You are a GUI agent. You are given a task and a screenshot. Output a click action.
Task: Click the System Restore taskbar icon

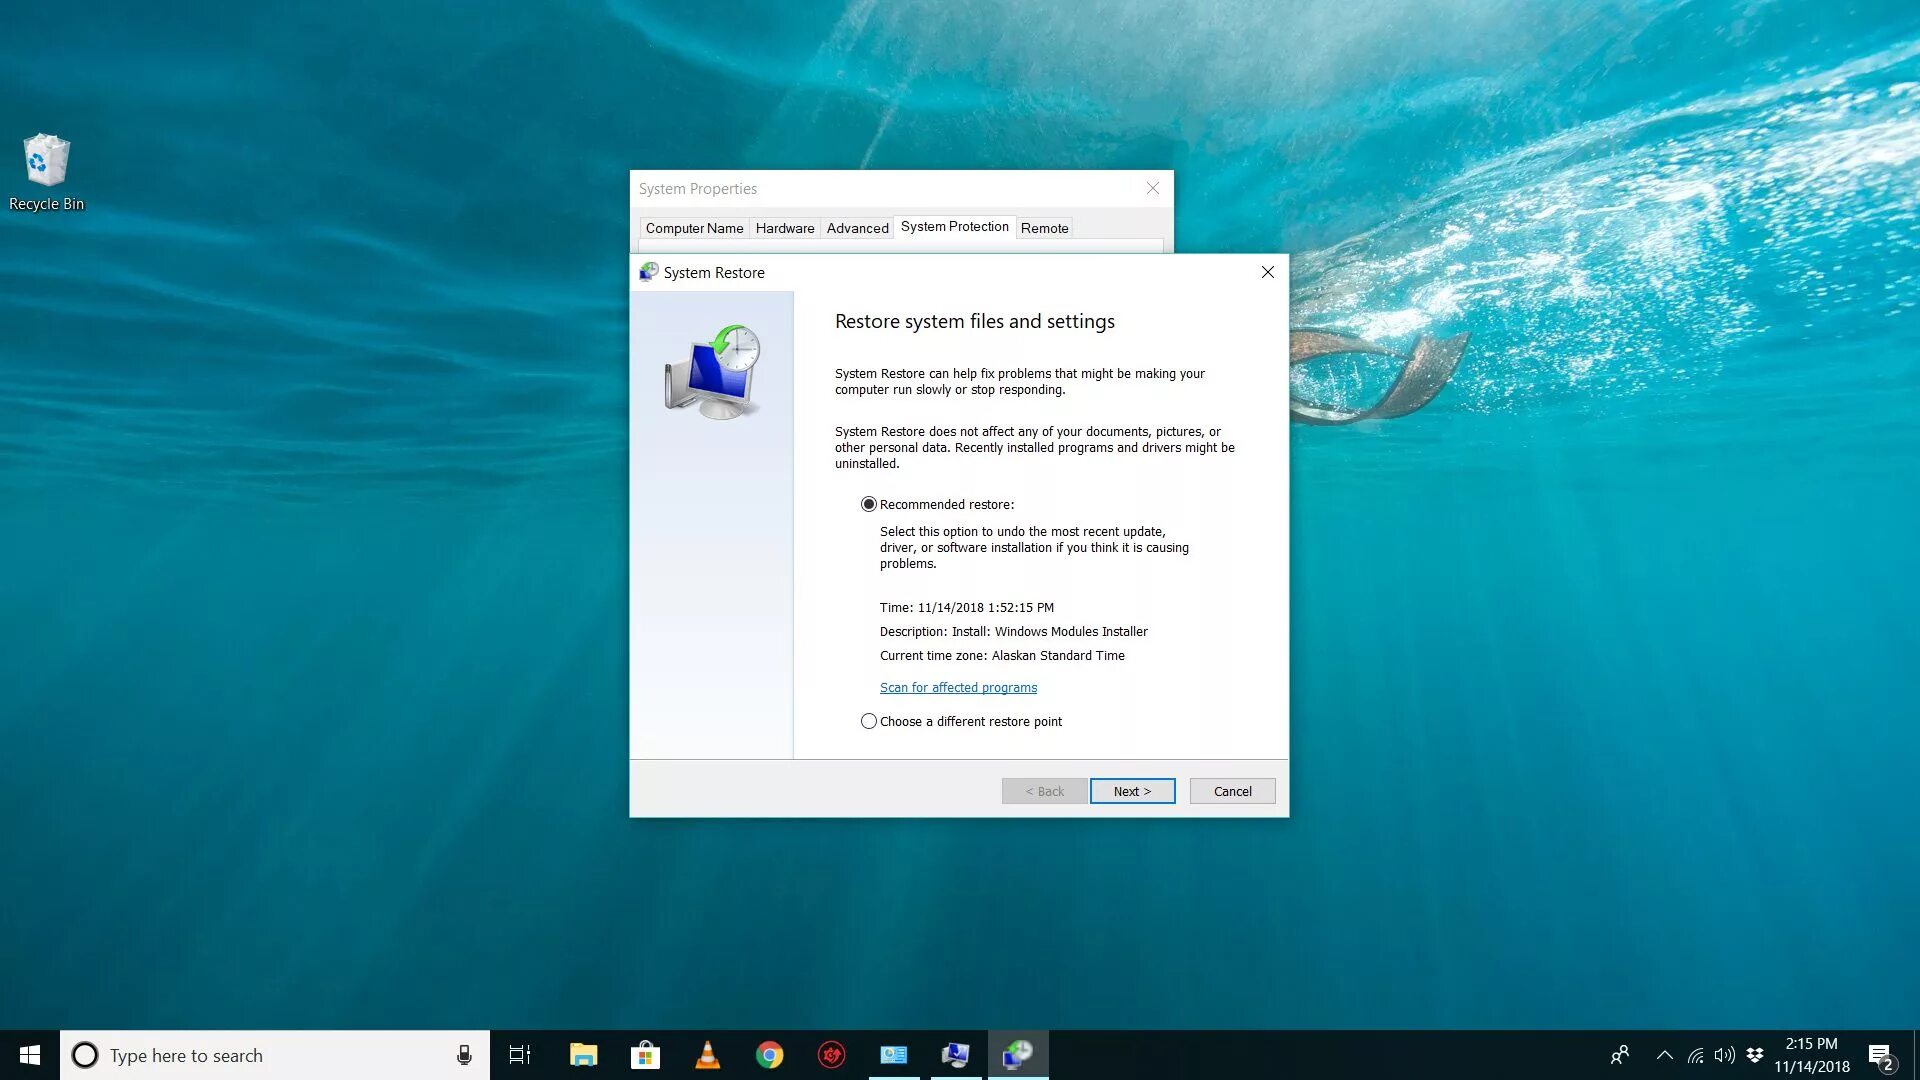pyautogui.click(x=1017, y=1055)
